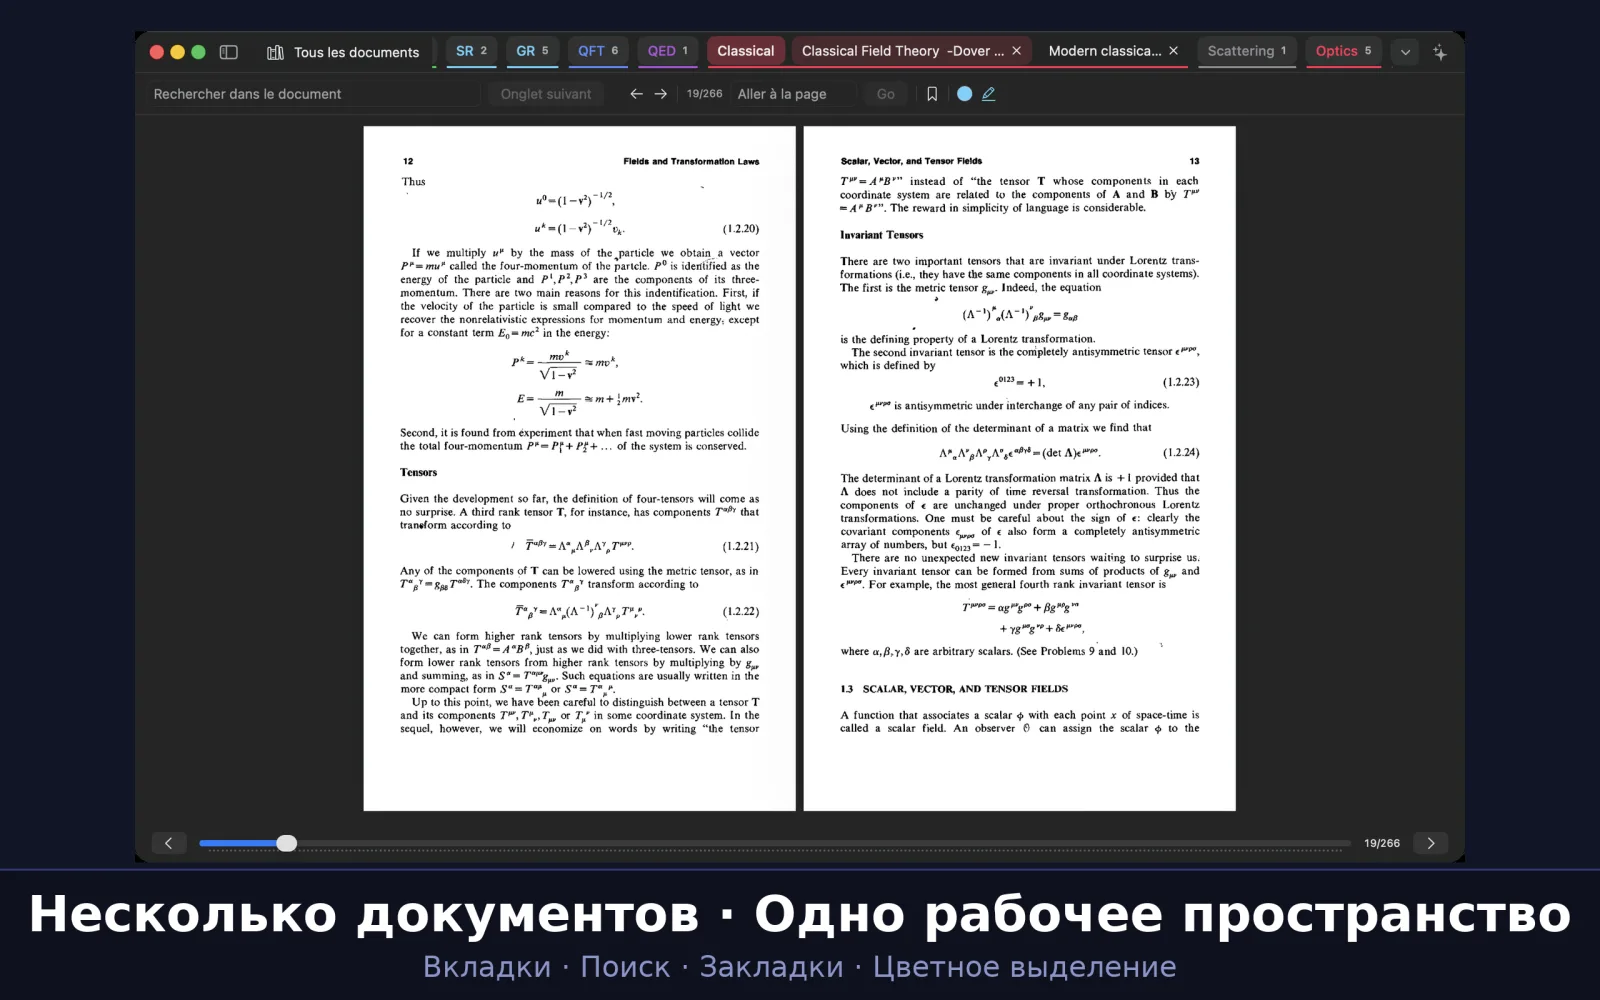Screen dimensions: 1600x1000
Task: Activate the highlighter pen tool
Action: (x=989, y=94)
